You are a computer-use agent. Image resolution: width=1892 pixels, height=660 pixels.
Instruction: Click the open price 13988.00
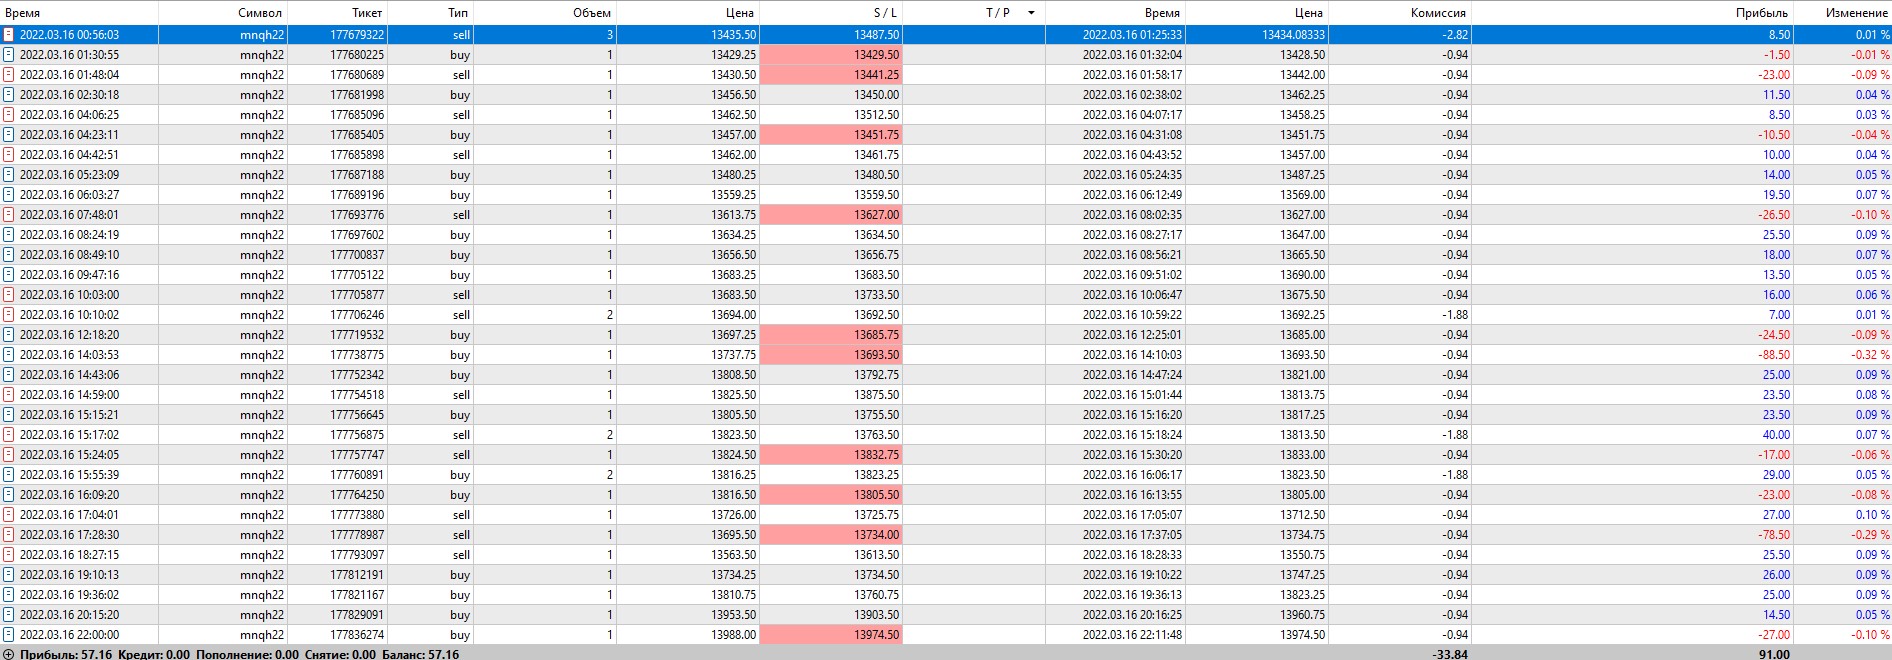[x=733, y=635]
